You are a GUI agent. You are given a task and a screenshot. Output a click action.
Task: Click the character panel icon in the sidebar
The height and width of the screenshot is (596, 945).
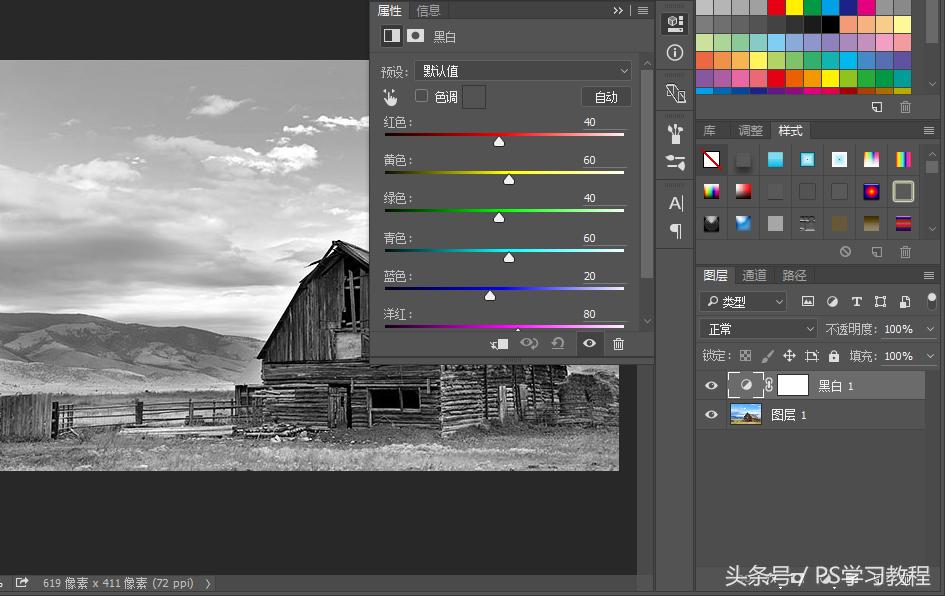(675, 203)
